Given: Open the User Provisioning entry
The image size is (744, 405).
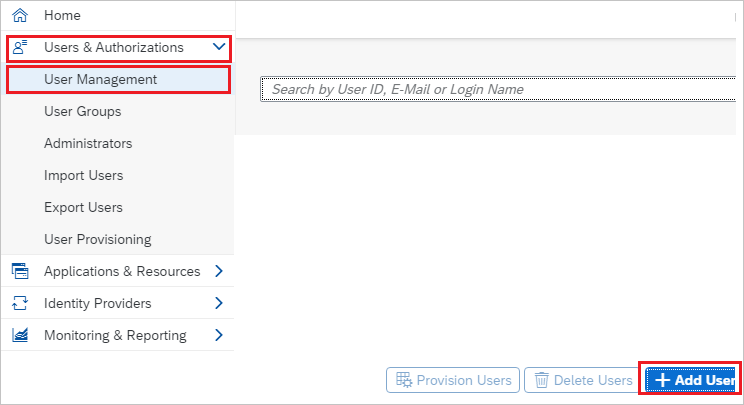Looking at the screenshot, I should coord(118,239).
